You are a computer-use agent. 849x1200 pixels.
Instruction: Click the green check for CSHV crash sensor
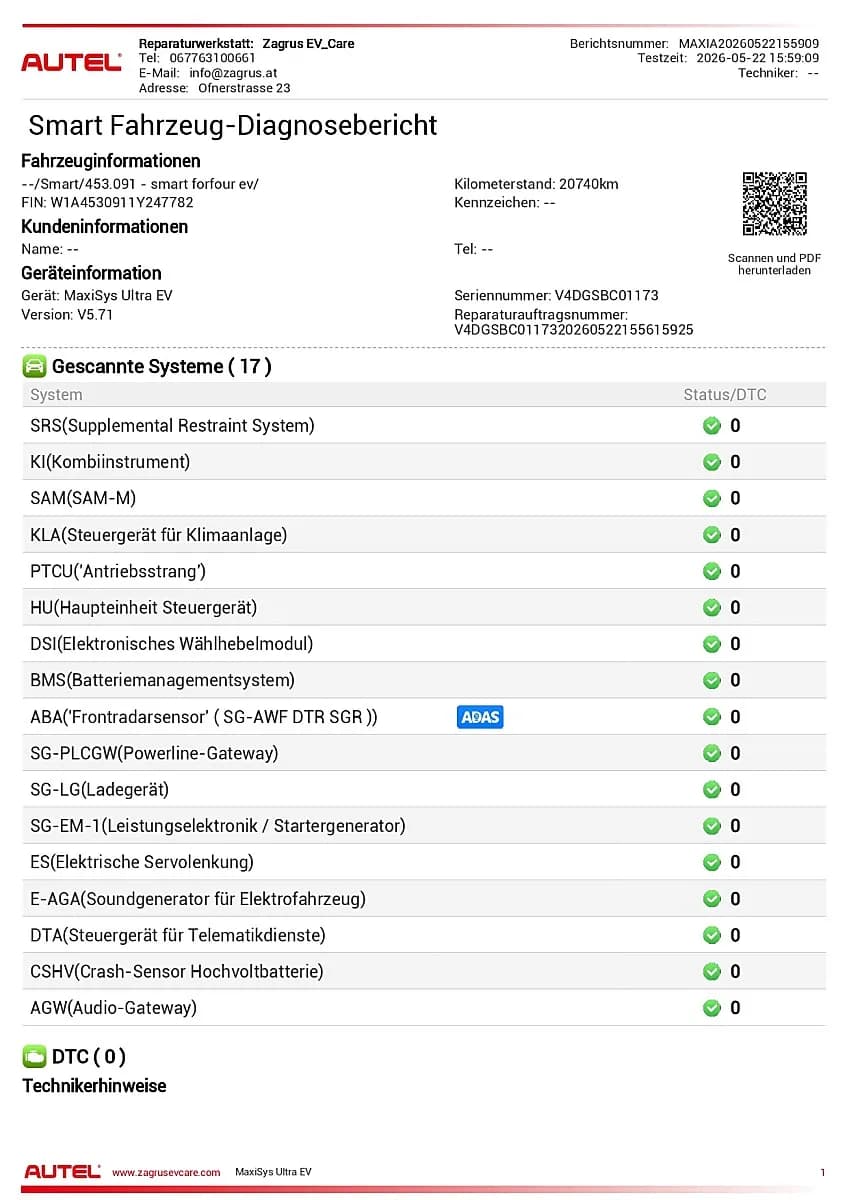[712, 972]
